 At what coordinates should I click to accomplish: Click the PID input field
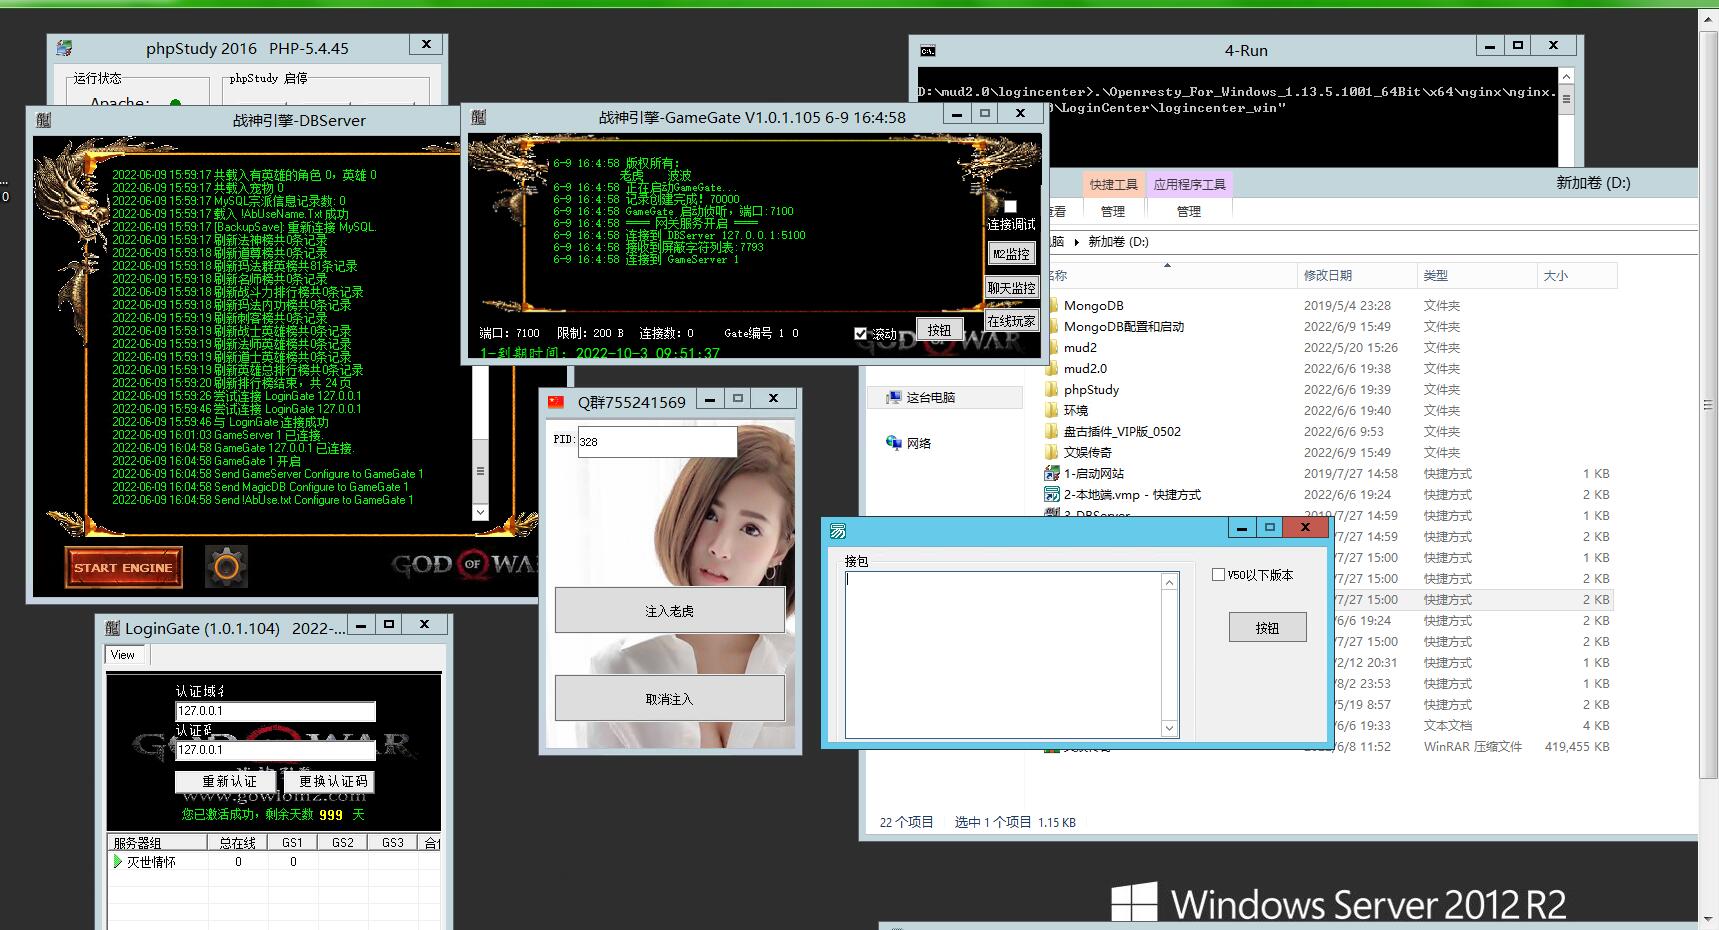[656, 442]
